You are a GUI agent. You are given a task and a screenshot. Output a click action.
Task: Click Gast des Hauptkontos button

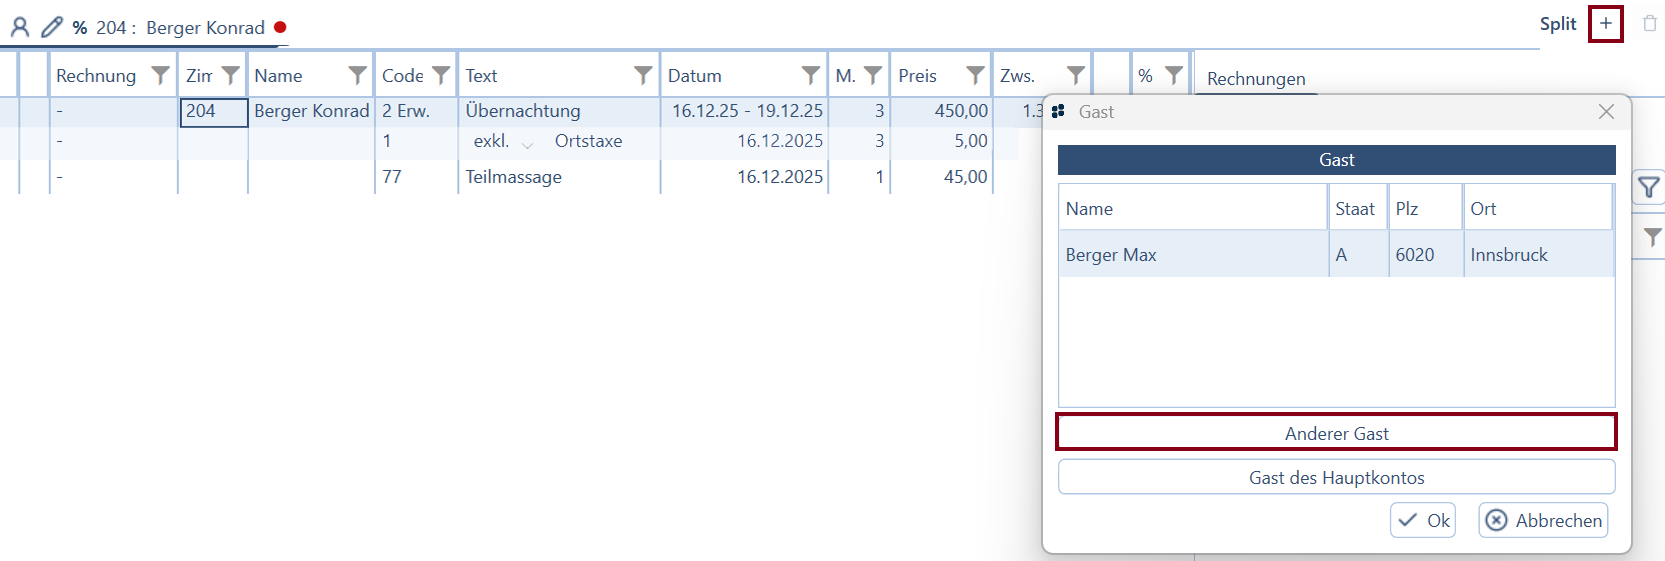pos(1336,477)
